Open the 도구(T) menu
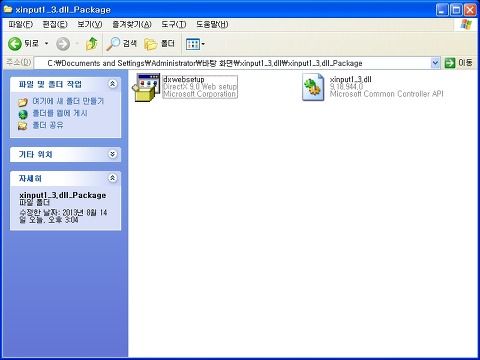The height and width of the screenshot is (360, 480). [x=174, y=24]
